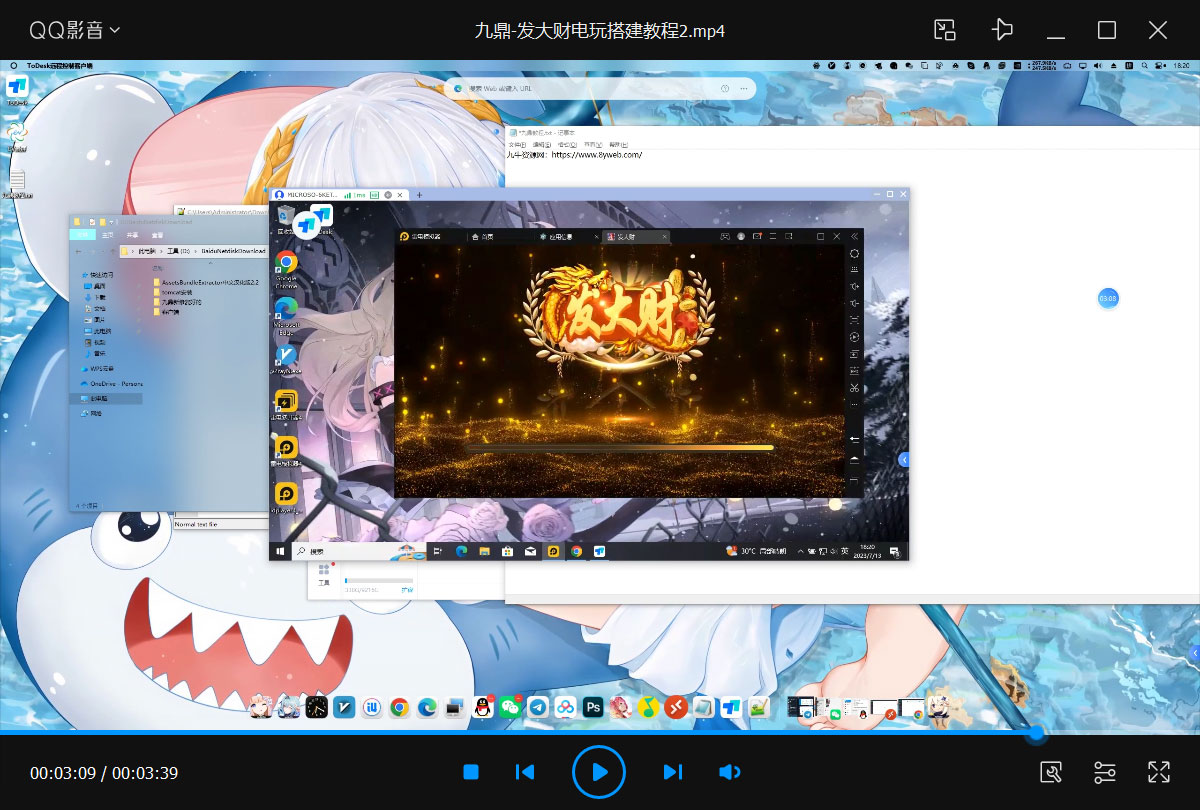This screenshot has height=810, width=1200.
Task: Click the play button in QQ影音
Action: tap(599, 772)
